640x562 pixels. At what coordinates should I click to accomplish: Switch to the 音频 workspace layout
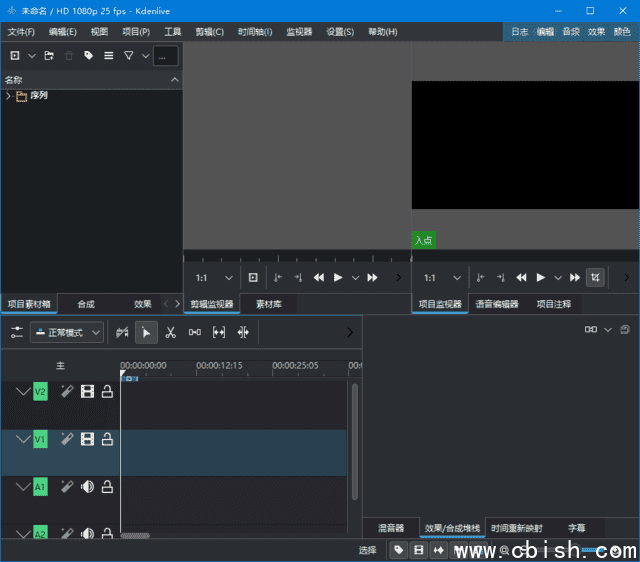(x=571, y=32)
